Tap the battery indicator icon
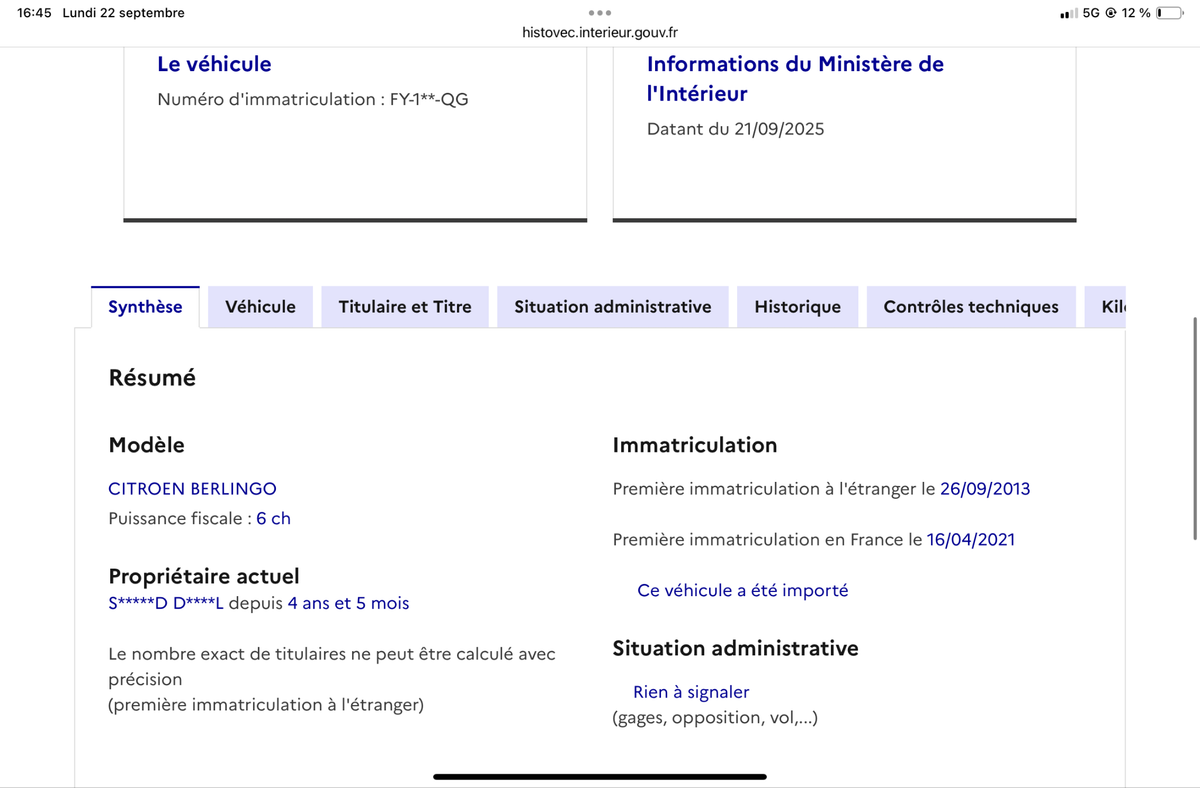Screen dimensions: 1200x788 tap(1167, 13)
